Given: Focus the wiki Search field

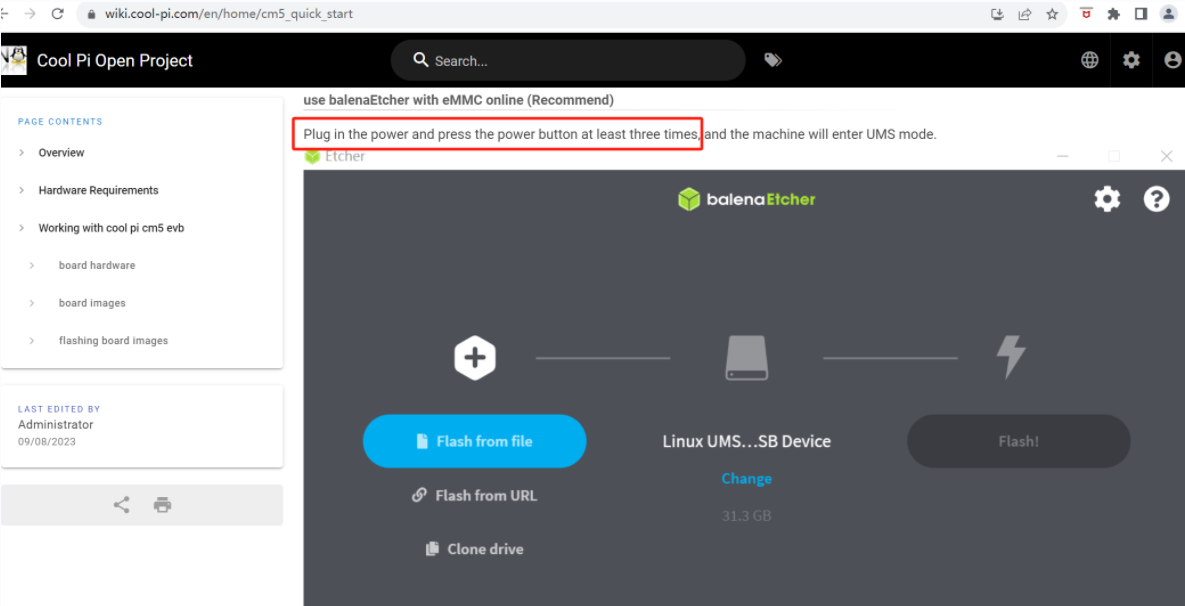Looking at the screenshot, I should pos(568,60).
